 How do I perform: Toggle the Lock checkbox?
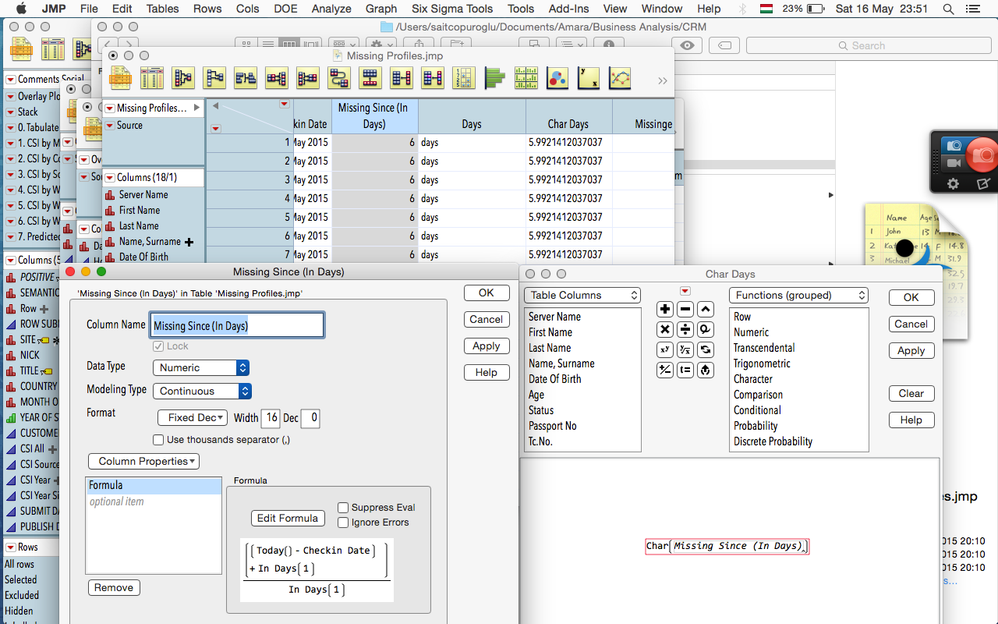click(158, 346)
